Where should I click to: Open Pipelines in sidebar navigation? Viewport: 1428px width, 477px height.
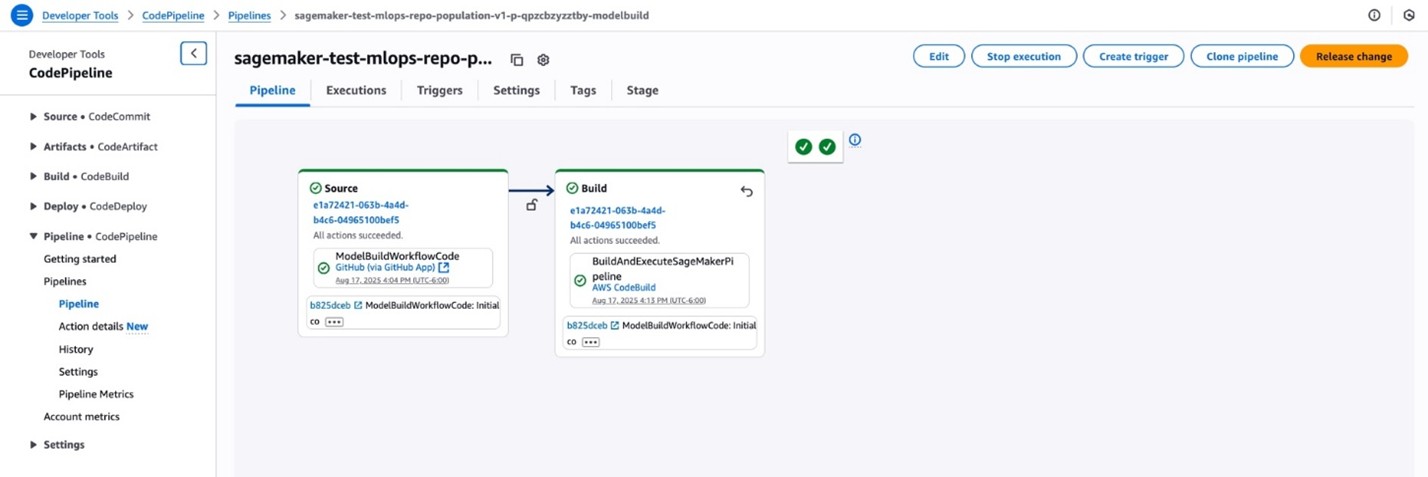(x=65, y=282)
